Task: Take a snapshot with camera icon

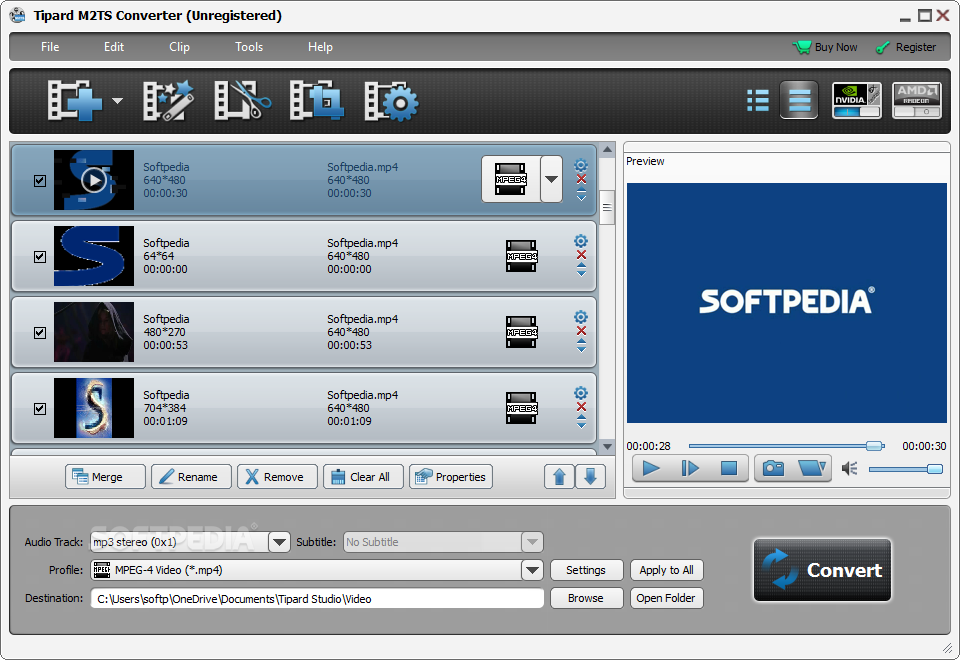Action: [x=773, y=469]
